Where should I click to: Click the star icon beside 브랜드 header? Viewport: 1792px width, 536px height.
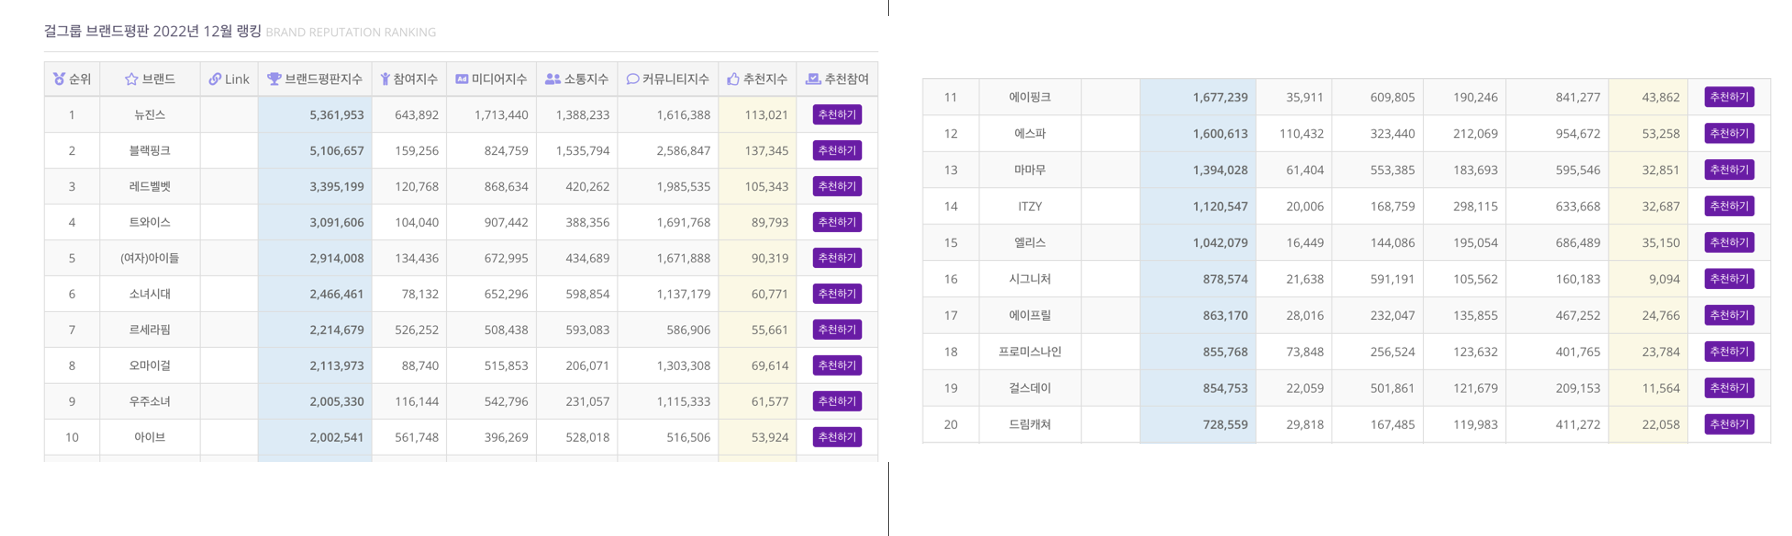pos(131,79)
